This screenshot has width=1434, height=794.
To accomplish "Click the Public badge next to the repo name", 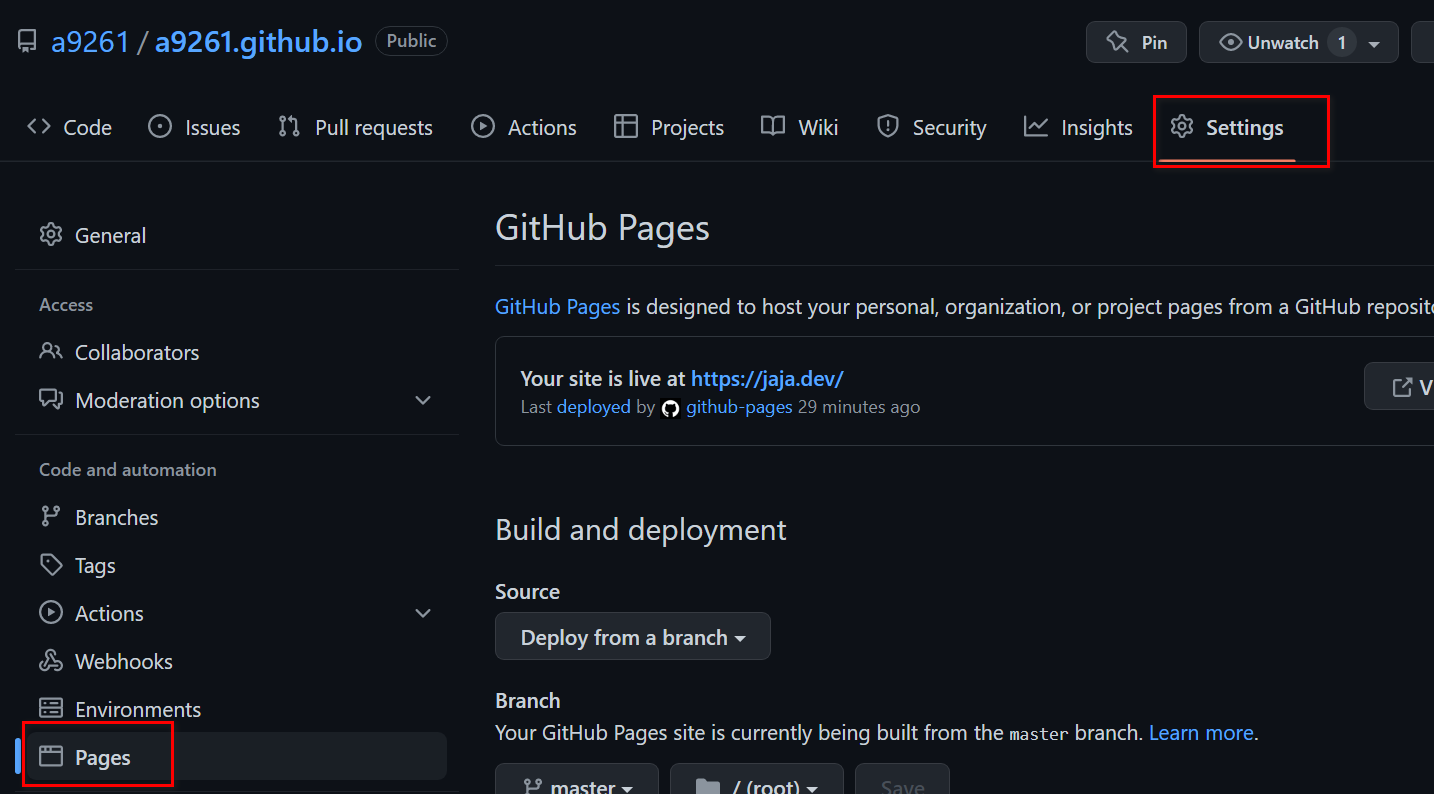I will click(411, 41).
